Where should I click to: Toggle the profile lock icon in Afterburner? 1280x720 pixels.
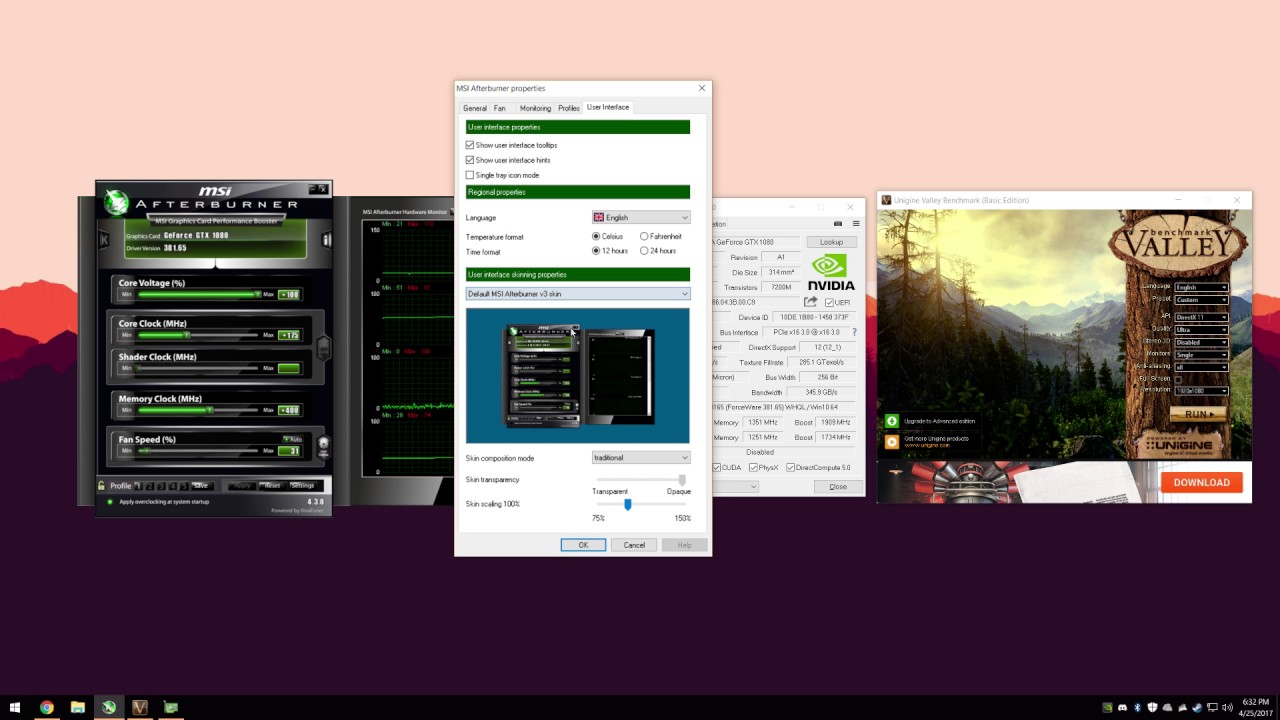tap(102, 486)
